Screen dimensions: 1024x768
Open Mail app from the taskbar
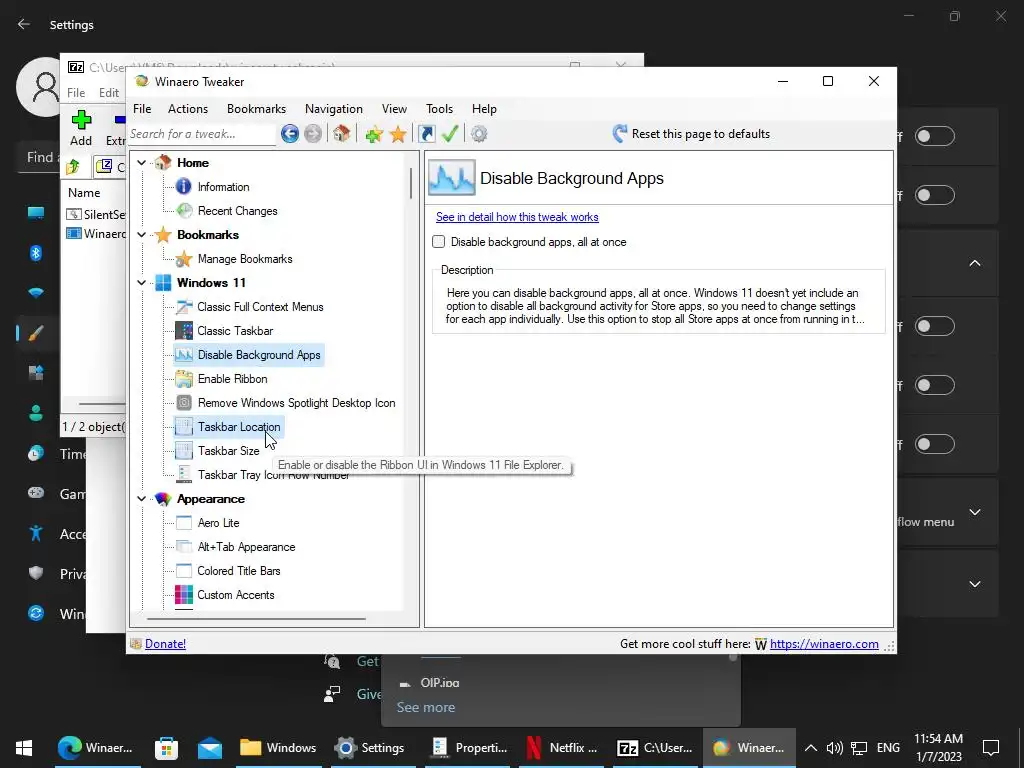click(210, 748)
